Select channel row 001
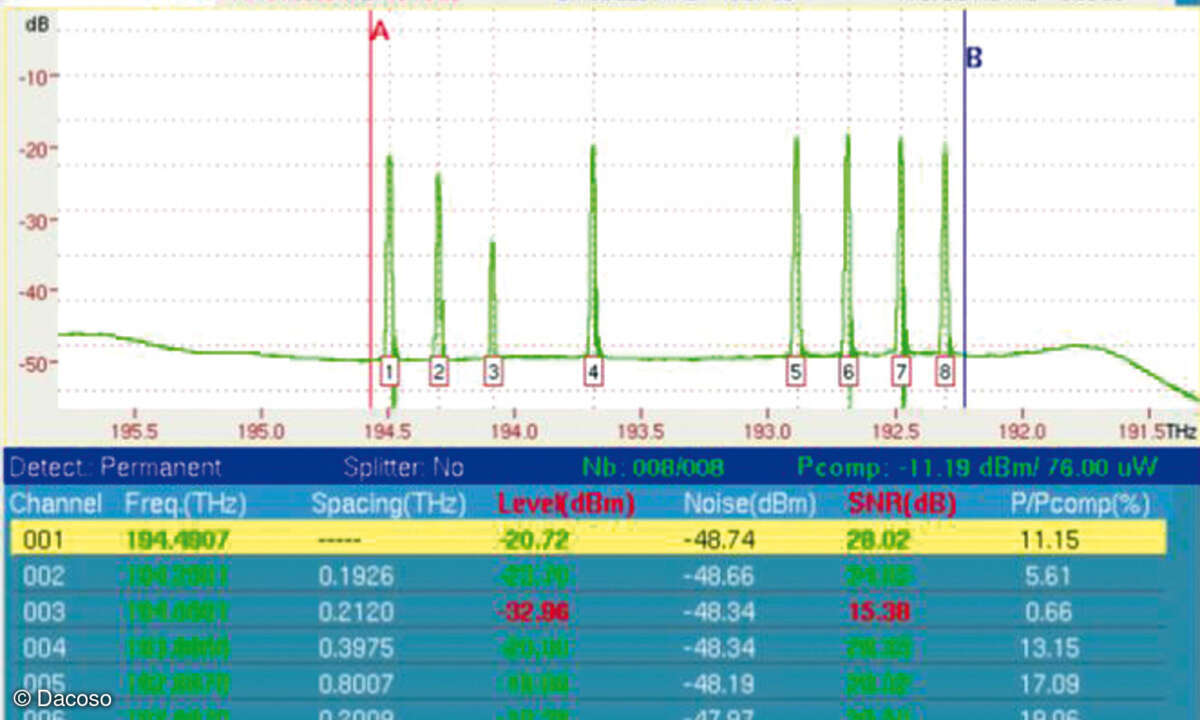This screenshot has width=1200, height=720. pyautogui.click(x=587, y=539)
